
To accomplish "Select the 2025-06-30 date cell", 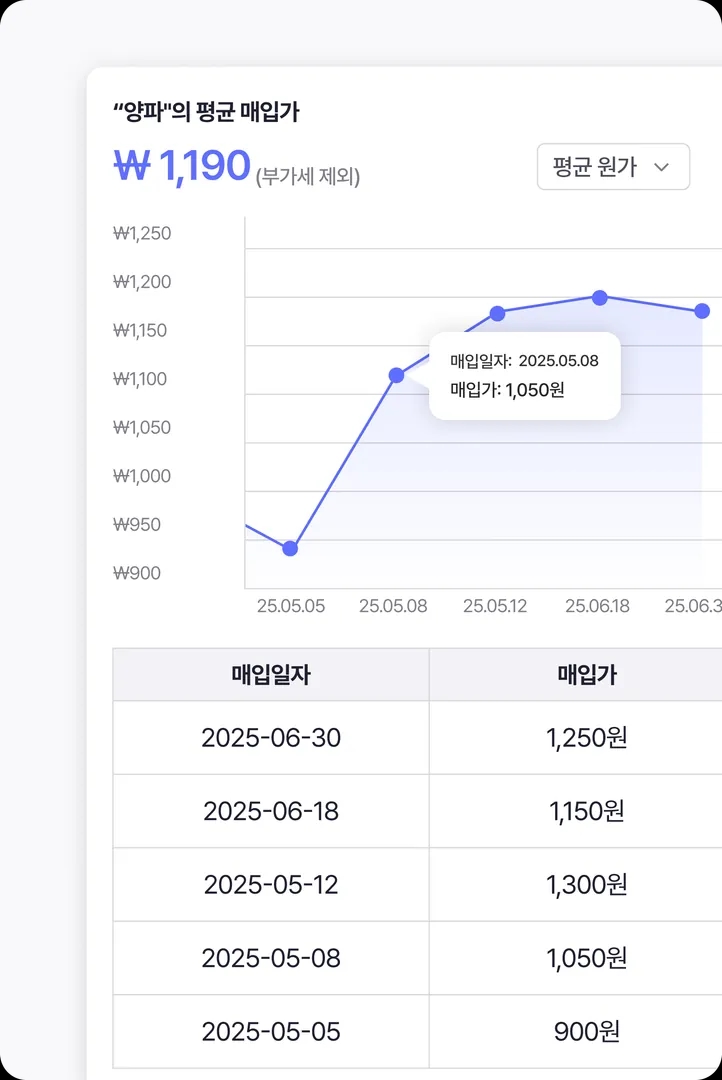I will pos(271,738).
